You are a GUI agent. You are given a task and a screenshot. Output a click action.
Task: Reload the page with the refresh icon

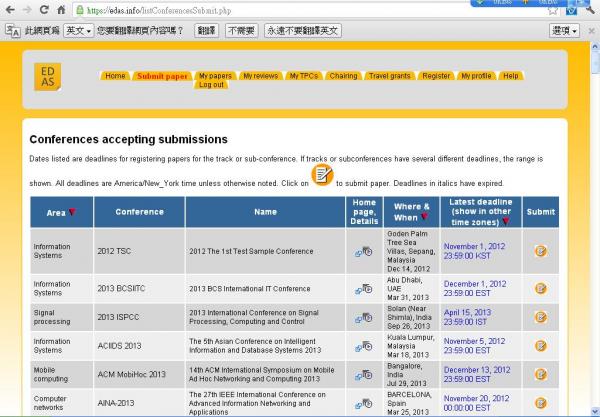tap(44, 10)
